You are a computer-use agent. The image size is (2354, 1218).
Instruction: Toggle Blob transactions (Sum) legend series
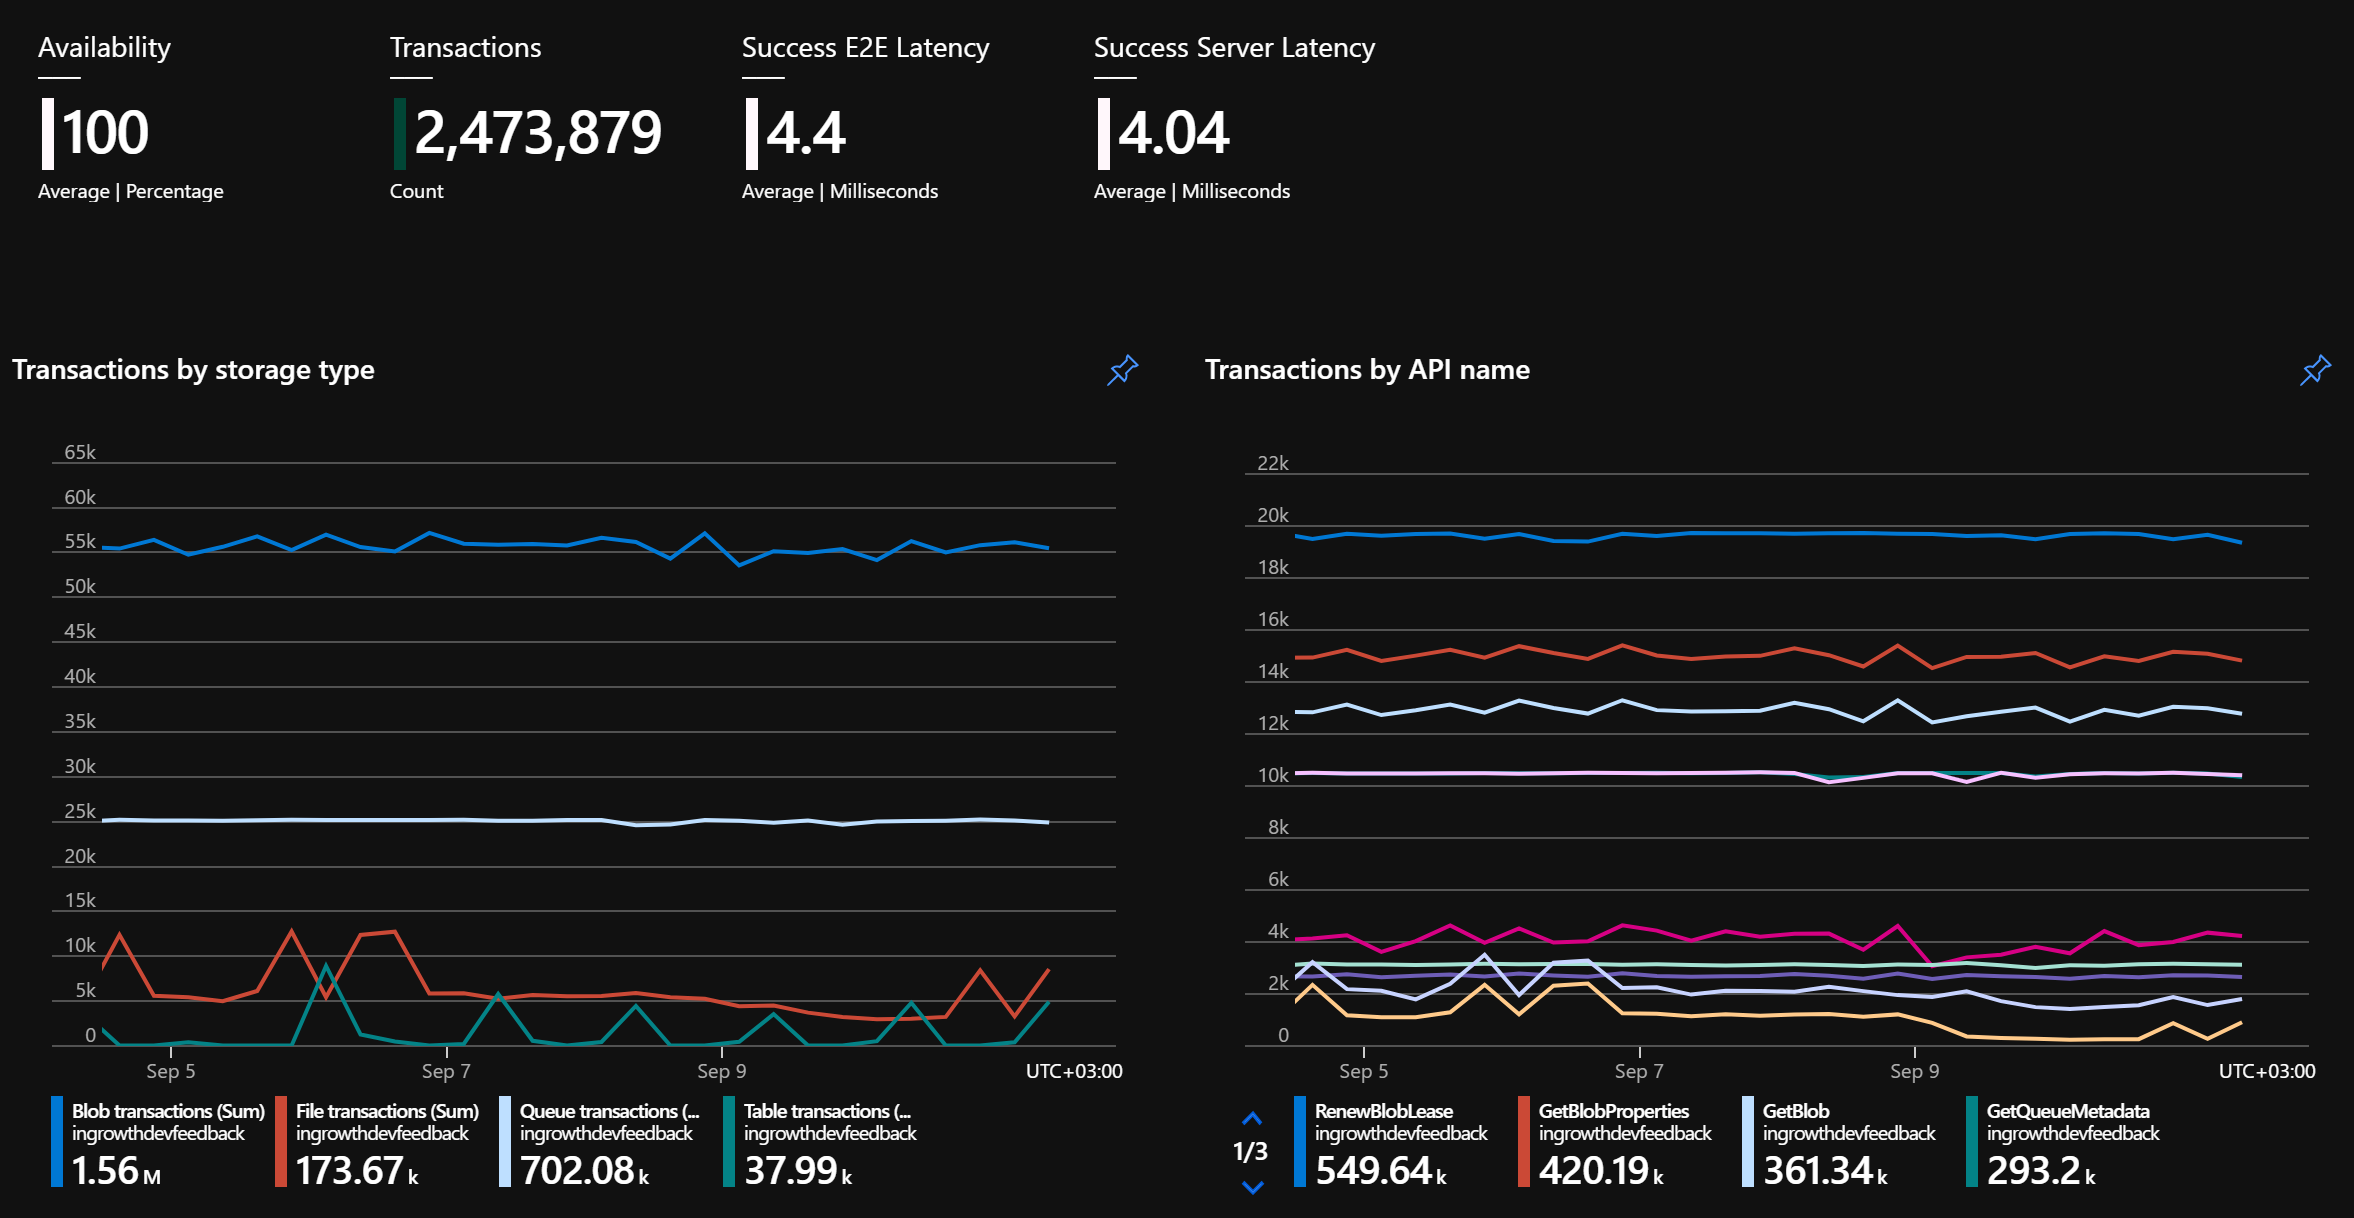tap(158, 1141)
